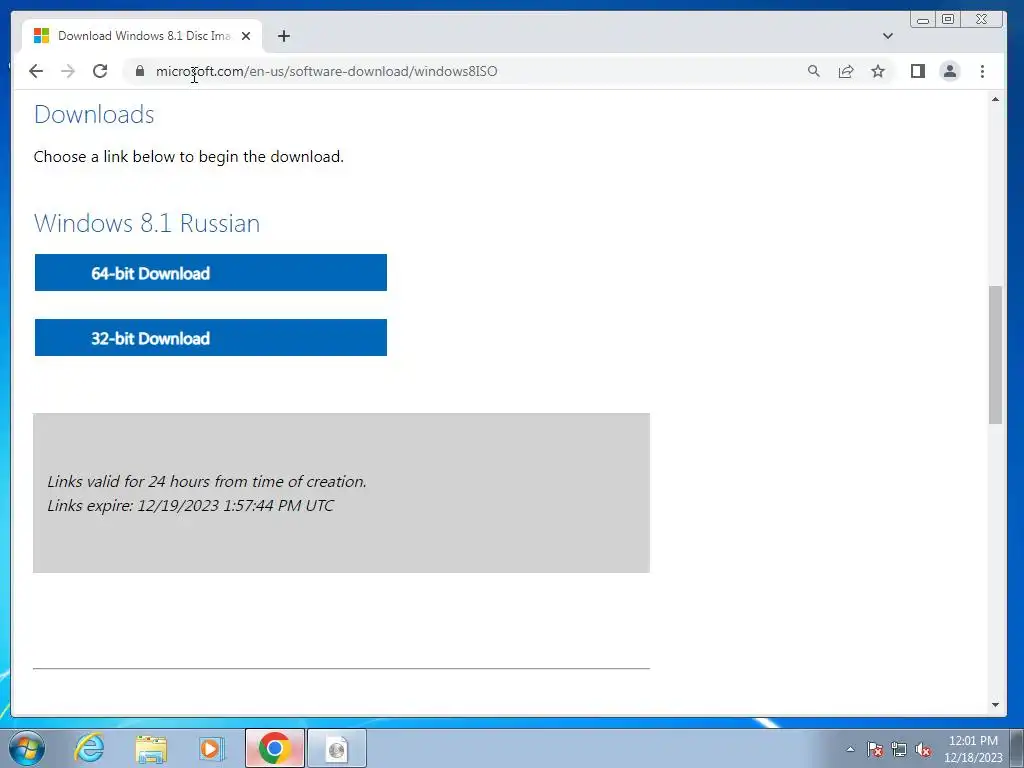Start the 32-bit Download
The image size is (1024, 768).
tap(211, 338)
